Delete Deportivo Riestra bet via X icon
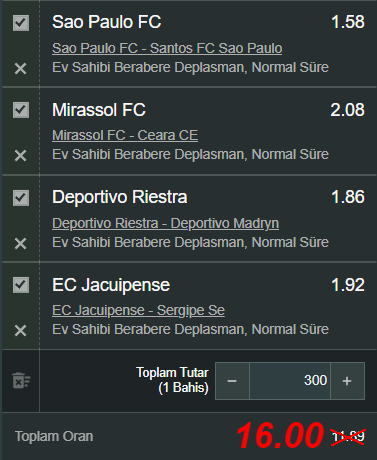The width and height of the screenshot is (377, 460). [20, 244]
